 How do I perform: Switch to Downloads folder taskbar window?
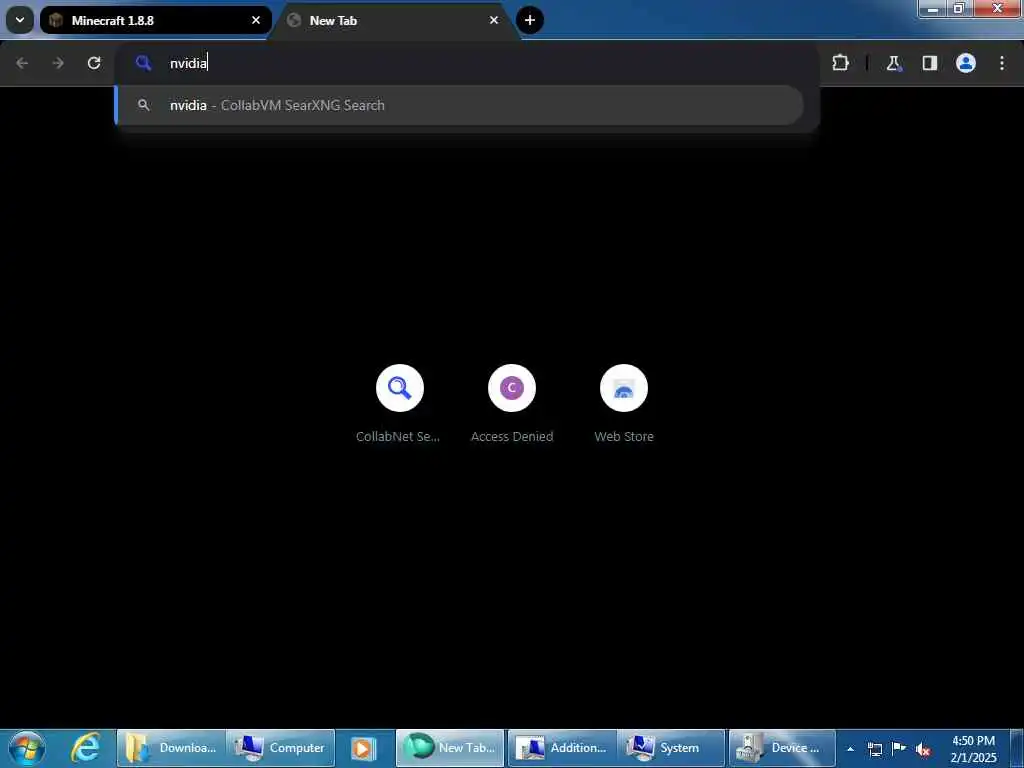171,748
